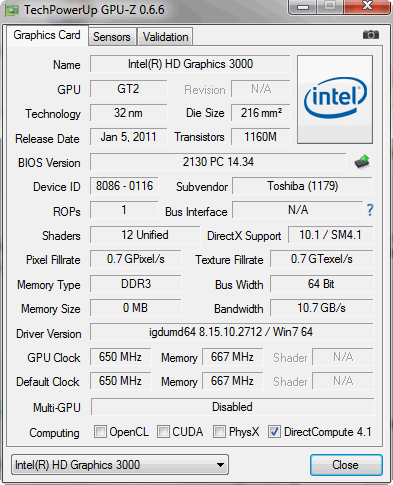Switch to the Sensors tab
This screenshot has width=393, height=485.
click(x=112, y=37)
